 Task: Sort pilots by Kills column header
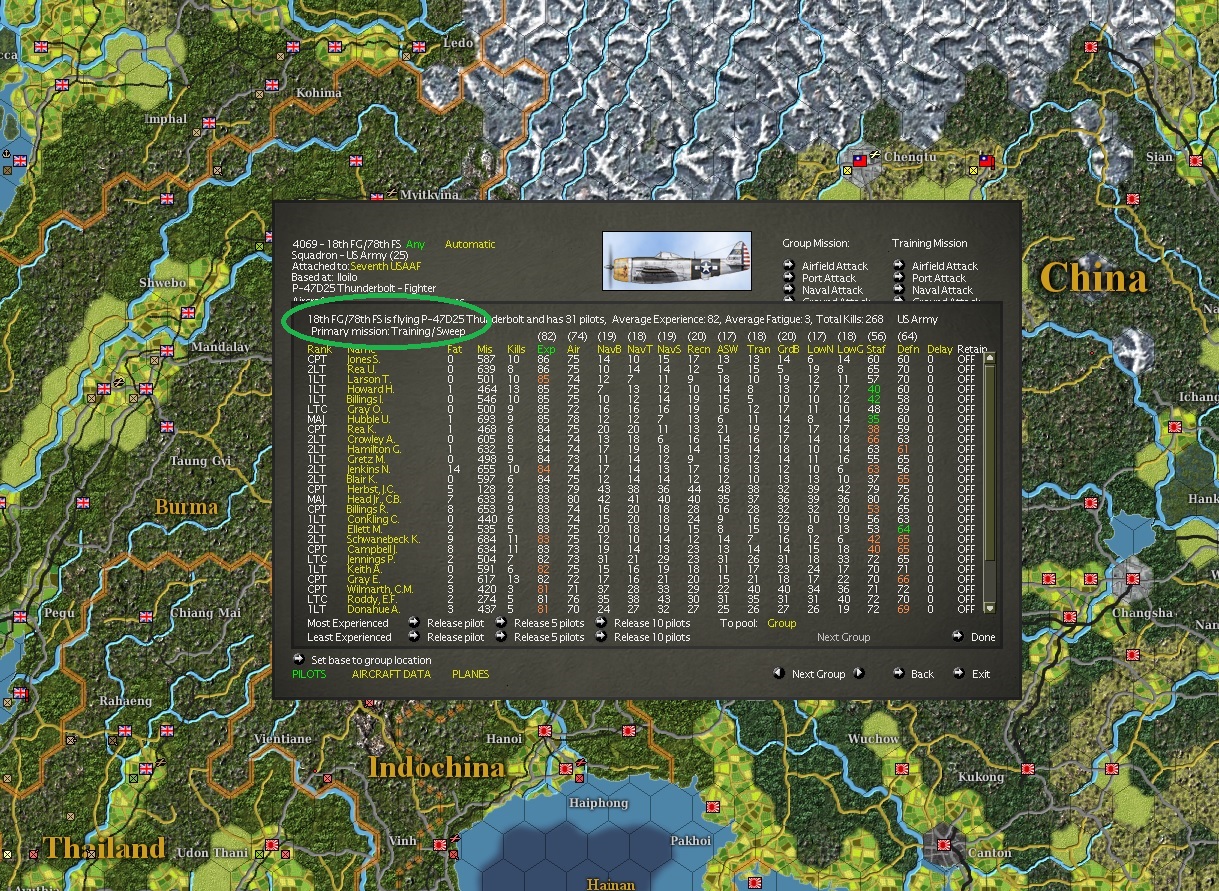[x=516, y=349]
